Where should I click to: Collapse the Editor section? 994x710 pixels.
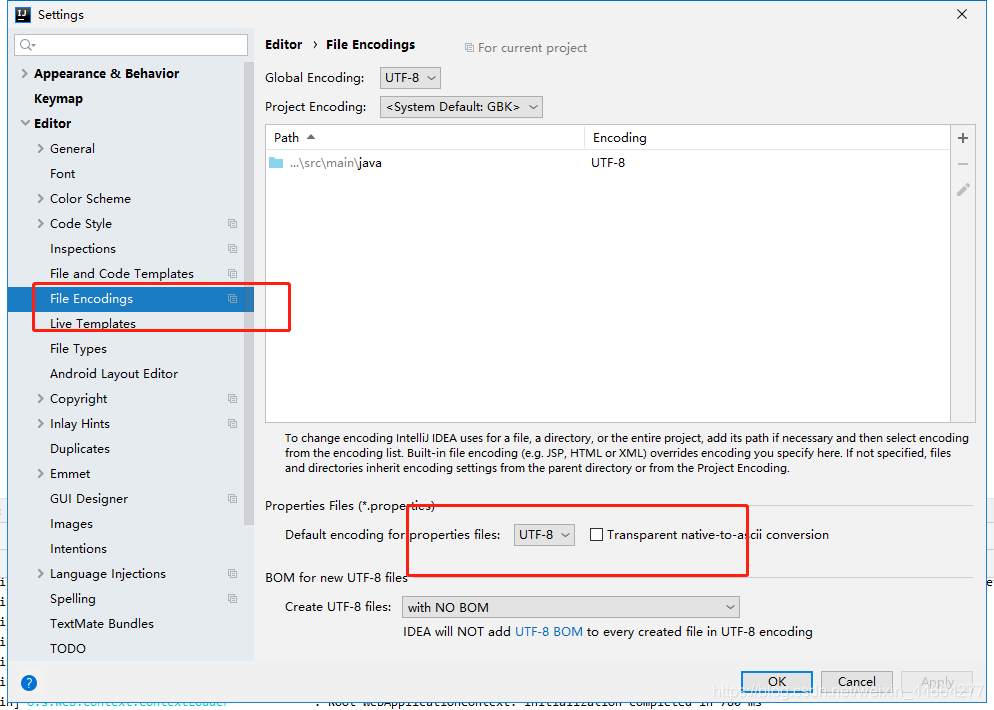pos(25,123)
